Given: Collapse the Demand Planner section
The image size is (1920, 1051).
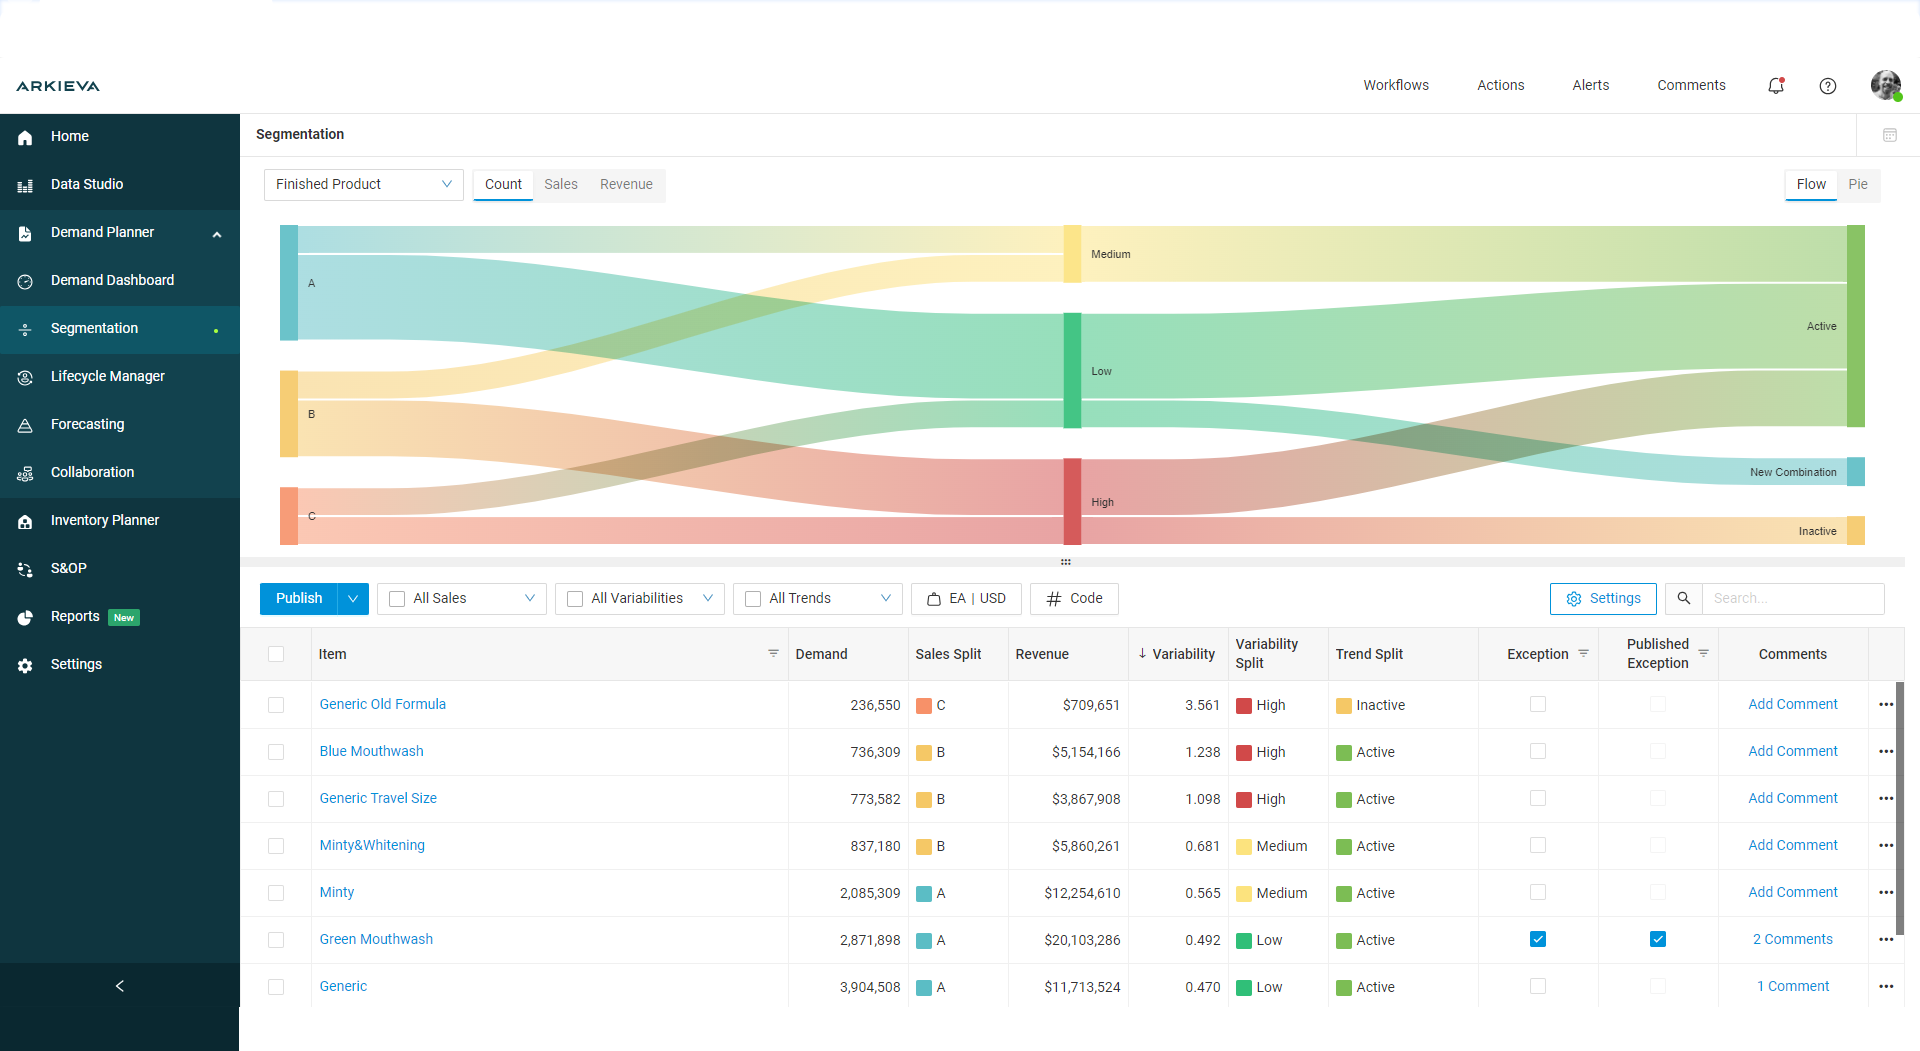Looking at the screenshot, I should point(217,233).
